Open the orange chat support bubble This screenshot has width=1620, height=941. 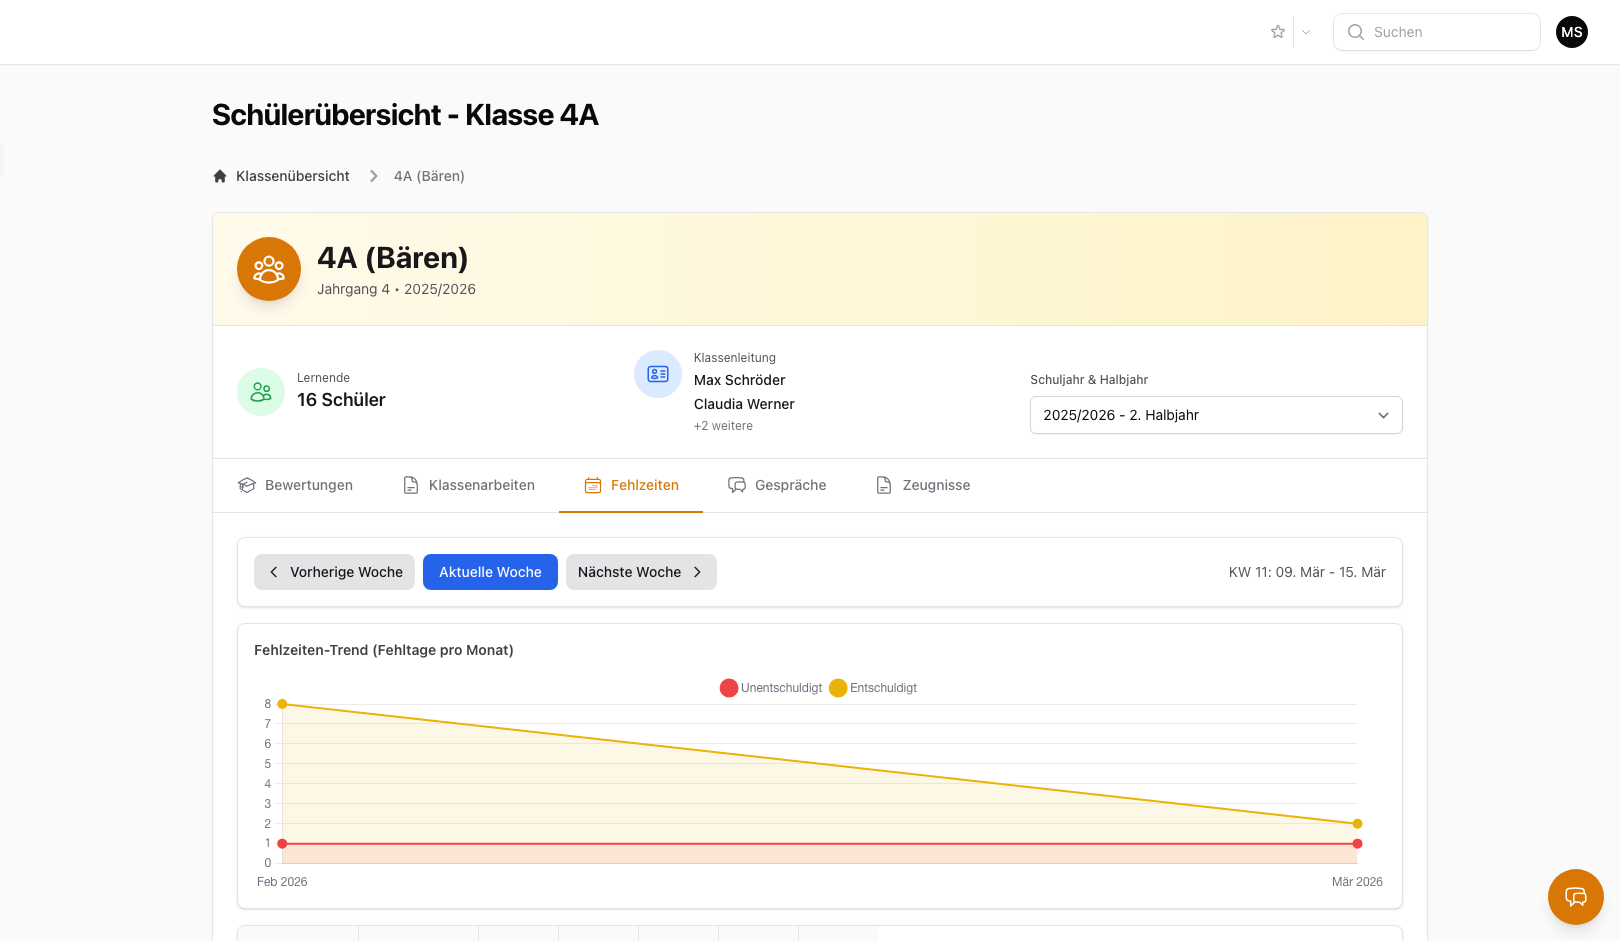coord(1575,896)
